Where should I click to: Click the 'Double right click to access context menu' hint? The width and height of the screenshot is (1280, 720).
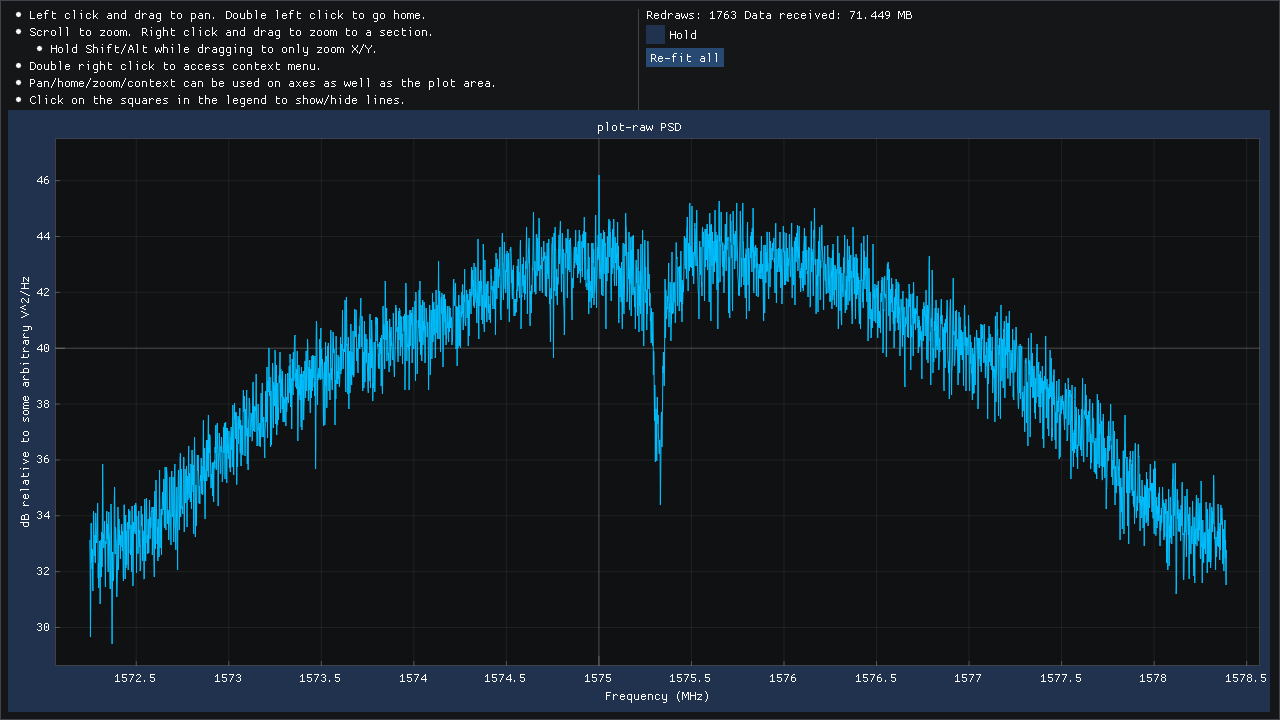click(x=175, y=66)
